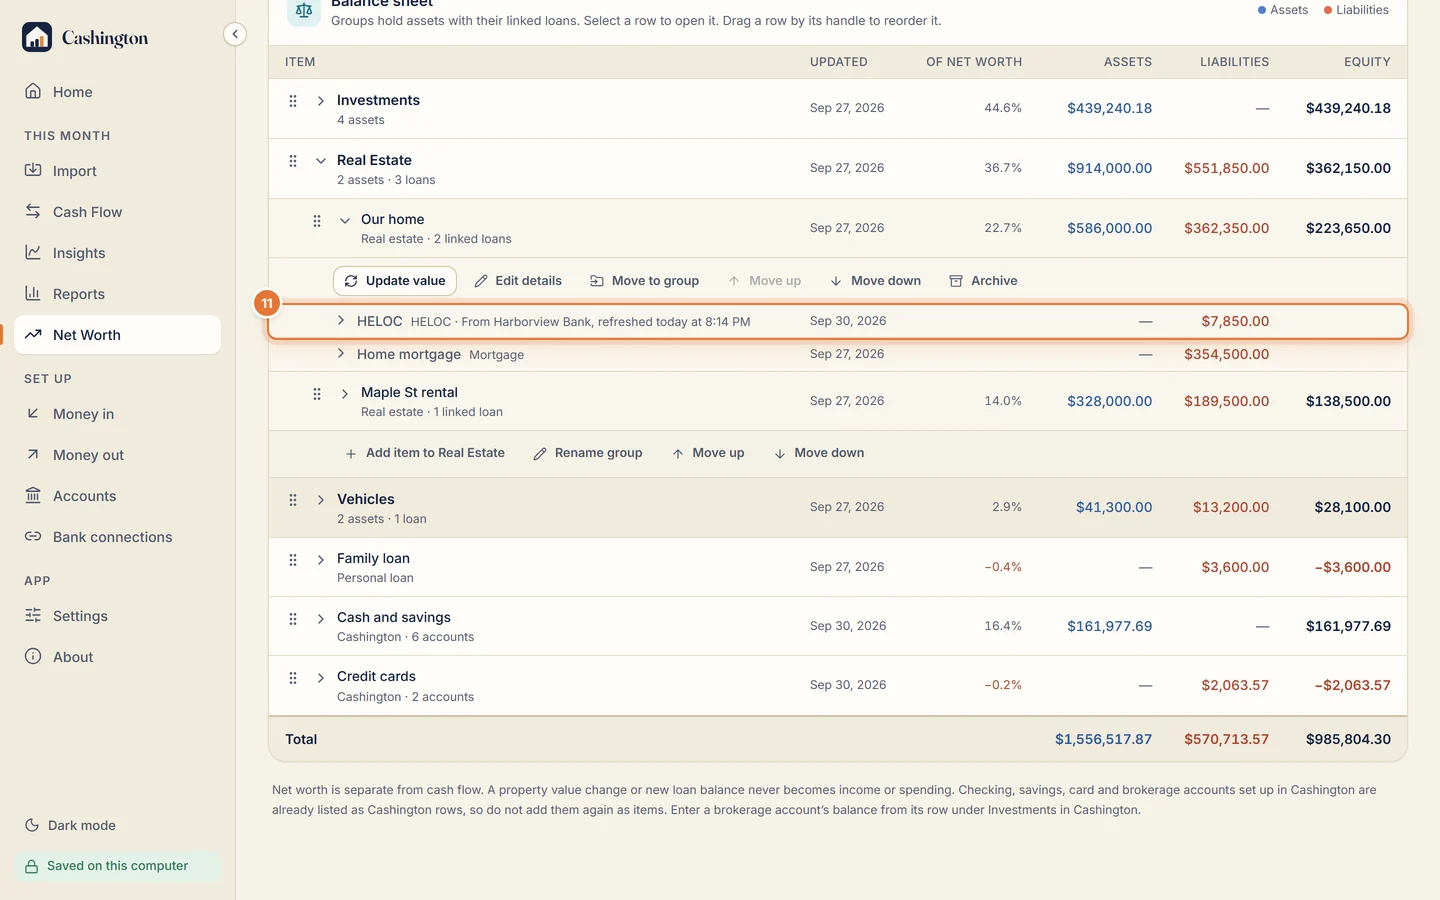Viewport: 1440px width, 900px height.
Task: Click the drag handle for Our home row
Action: coord(317,221)
